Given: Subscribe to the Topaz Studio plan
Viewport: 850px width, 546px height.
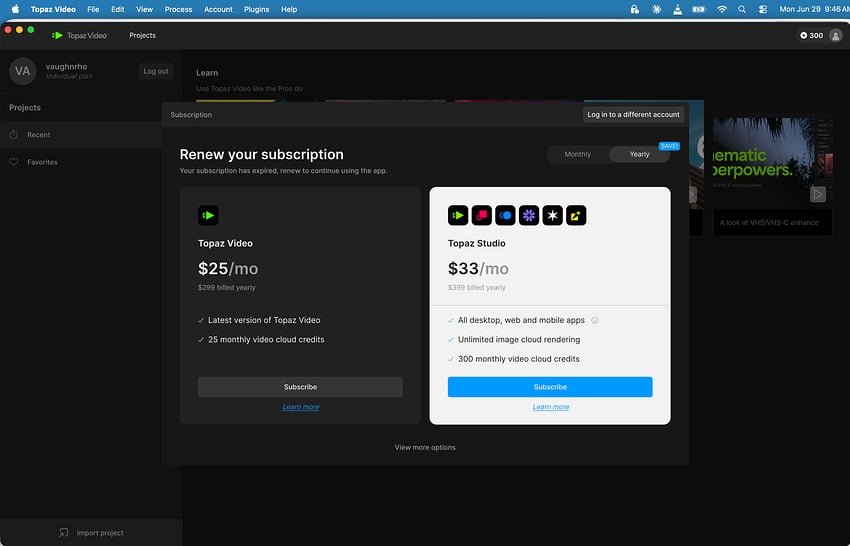Looking at the screenshot, I should point(550,387).
